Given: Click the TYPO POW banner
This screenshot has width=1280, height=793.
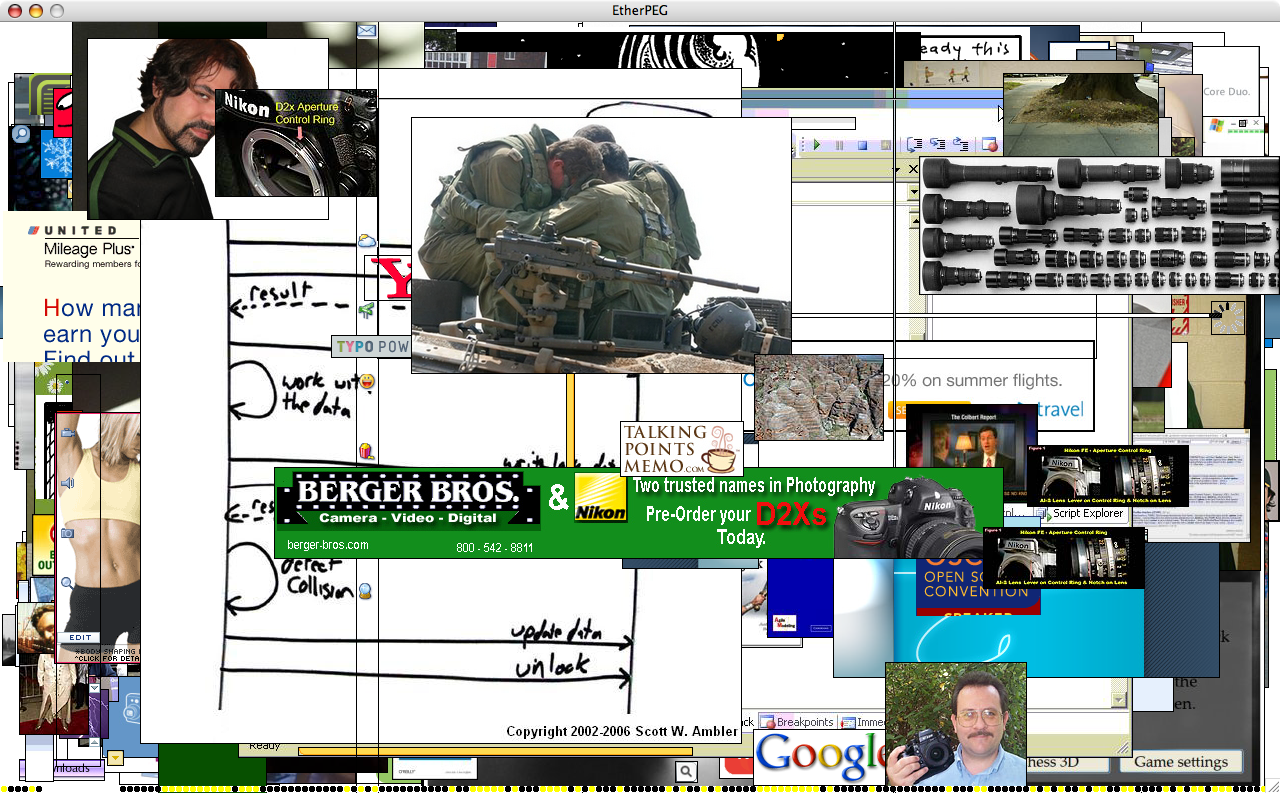Looking at the screenshot, I should pos(371,346).
